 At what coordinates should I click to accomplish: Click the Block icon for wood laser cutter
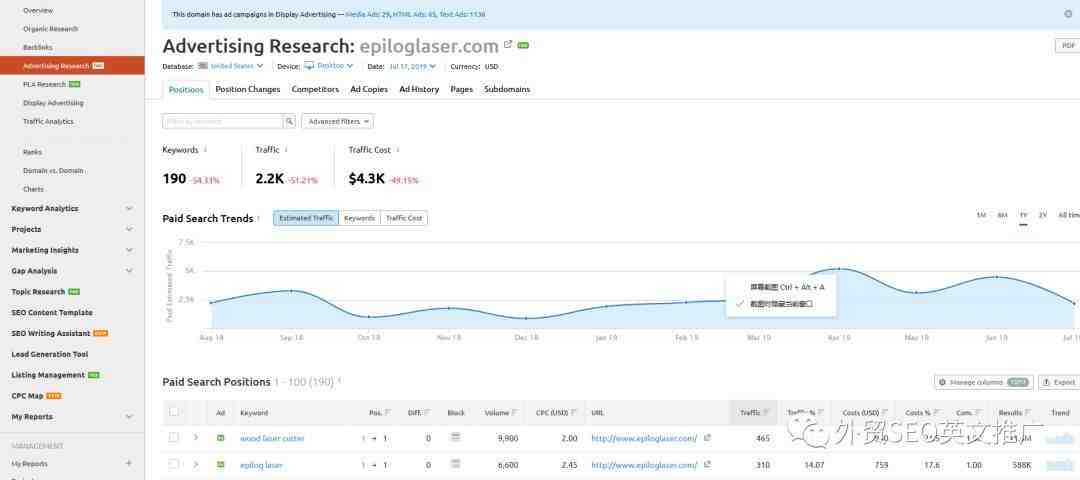click(x=456, y=438)
